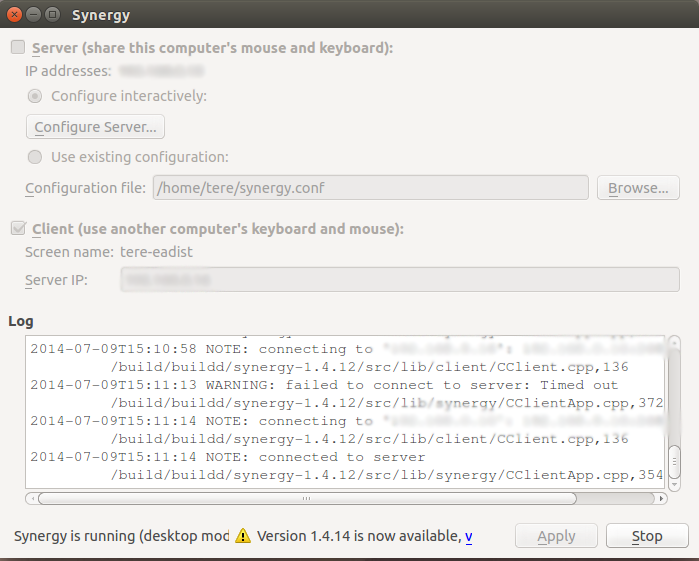Image resolution: width=699 pixels, height=561 pixels.
Task: Click the CClientApp.cpp,372 log line
Action: coord(387,403)
